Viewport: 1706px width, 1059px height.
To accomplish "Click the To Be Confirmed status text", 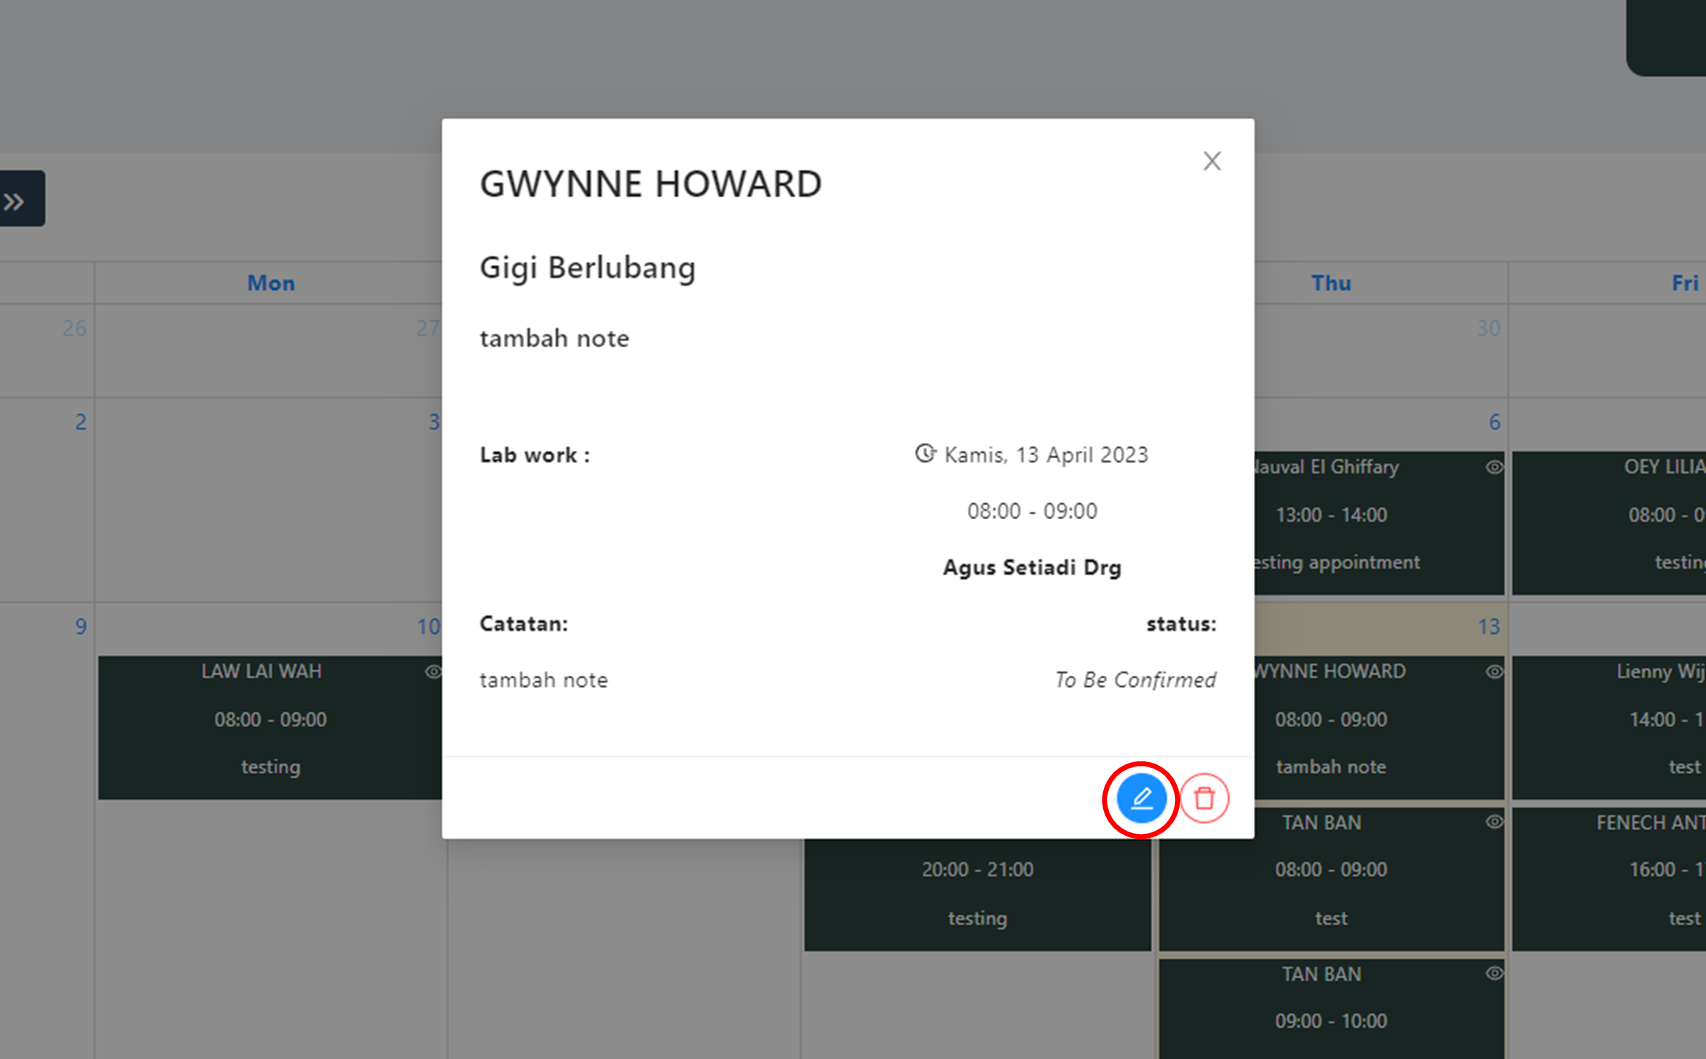I will point(1136,680).
